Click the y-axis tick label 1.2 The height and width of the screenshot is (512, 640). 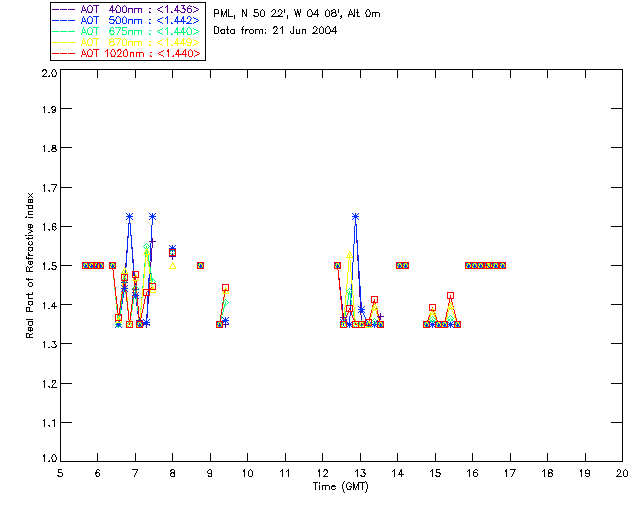[x=49, y=384]
